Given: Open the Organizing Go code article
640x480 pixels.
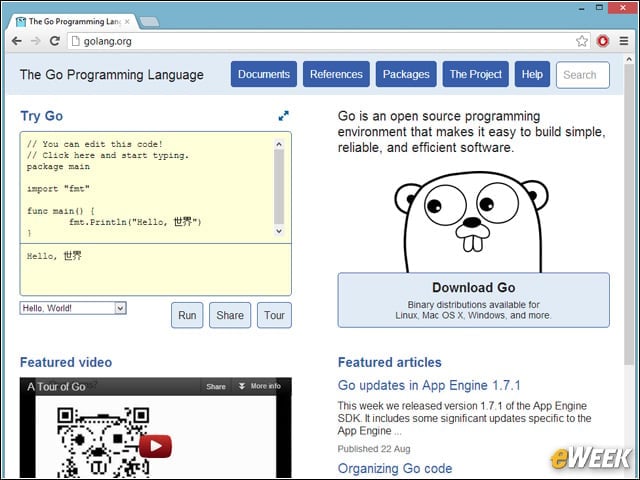Looking at the screenshot, I should [x=395, y=469].
